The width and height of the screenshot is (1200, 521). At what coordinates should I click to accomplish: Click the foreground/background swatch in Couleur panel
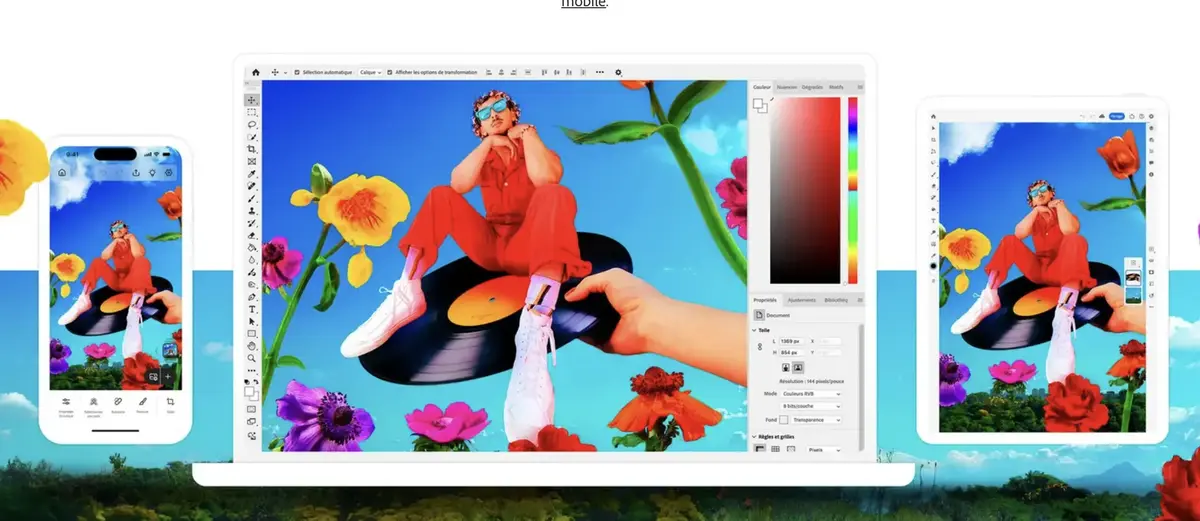coord(760,106)
